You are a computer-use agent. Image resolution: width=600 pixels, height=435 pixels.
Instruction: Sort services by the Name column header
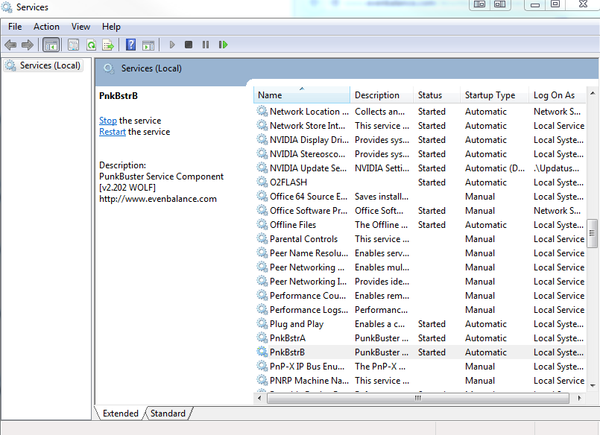pyautogui.click(x=300, y=95)
